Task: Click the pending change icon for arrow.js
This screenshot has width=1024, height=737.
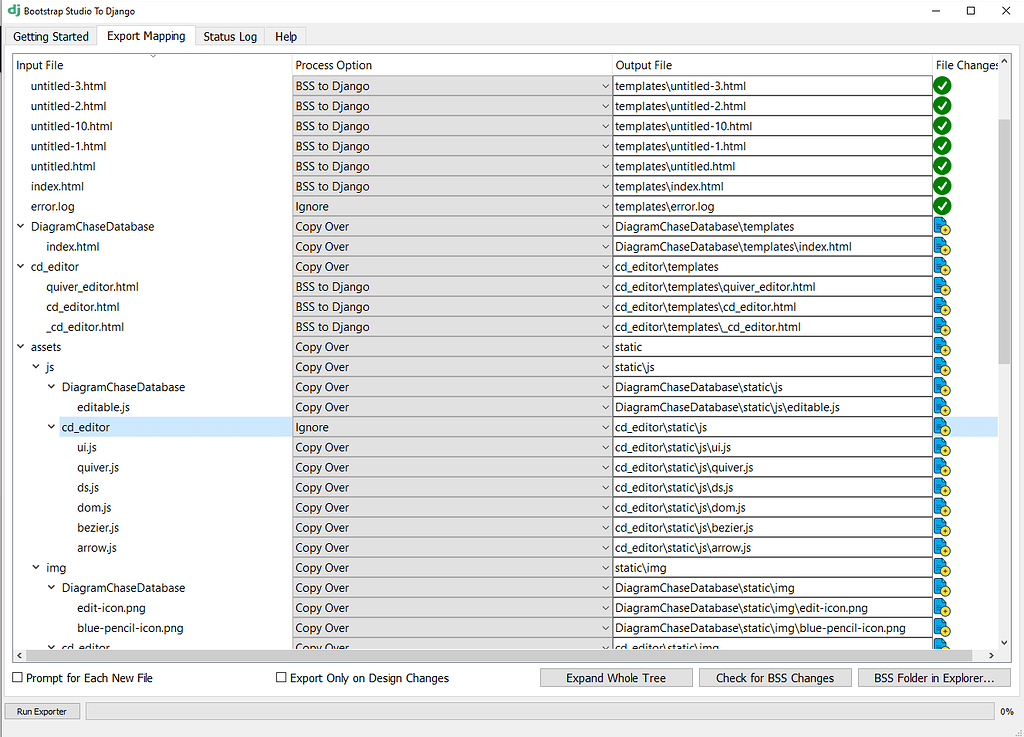Action: coord(942,547)
